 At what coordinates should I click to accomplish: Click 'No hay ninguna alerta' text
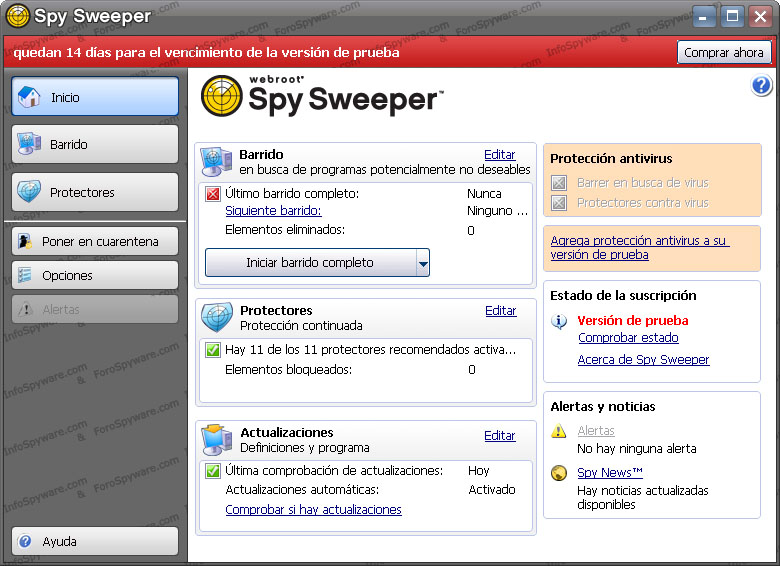pyautogui.click(x=637, y=449)
